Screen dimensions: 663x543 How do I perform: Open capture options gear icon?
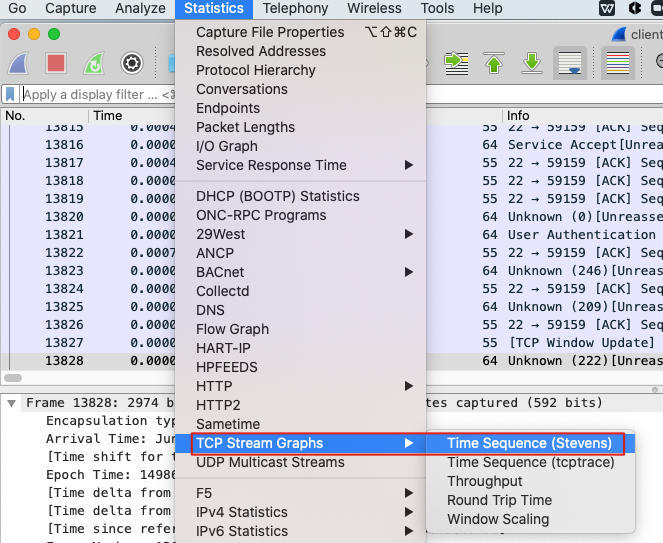pyautogui.click(x=131, y=63)
